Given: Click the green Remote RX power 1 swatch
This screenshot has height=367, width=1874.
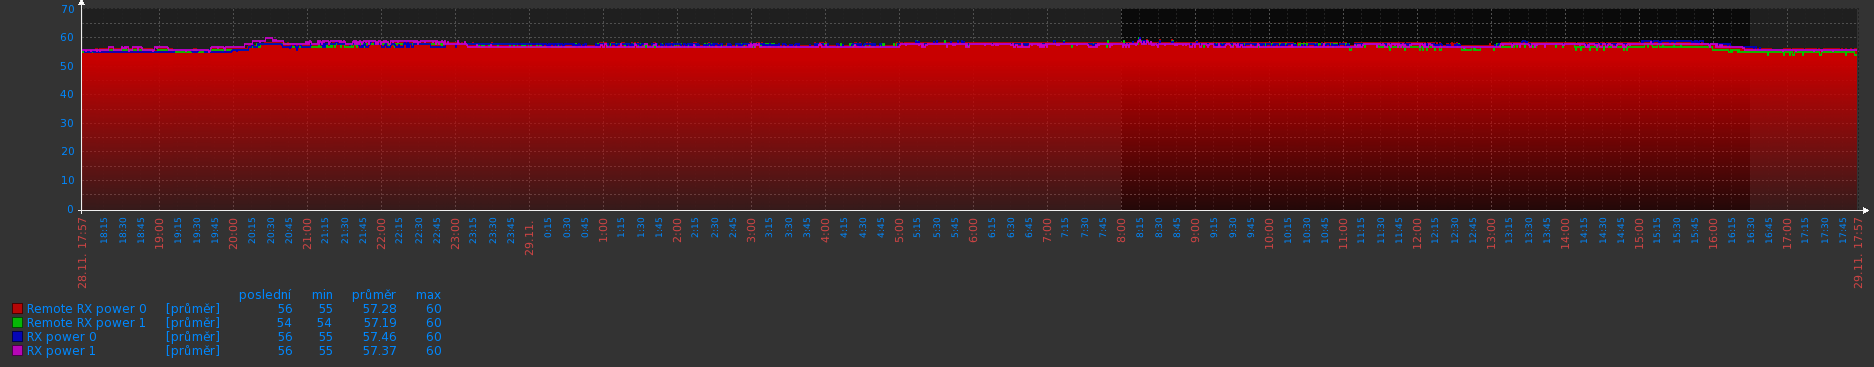Looking at the screenshot, I should click(x=17, y=323).
